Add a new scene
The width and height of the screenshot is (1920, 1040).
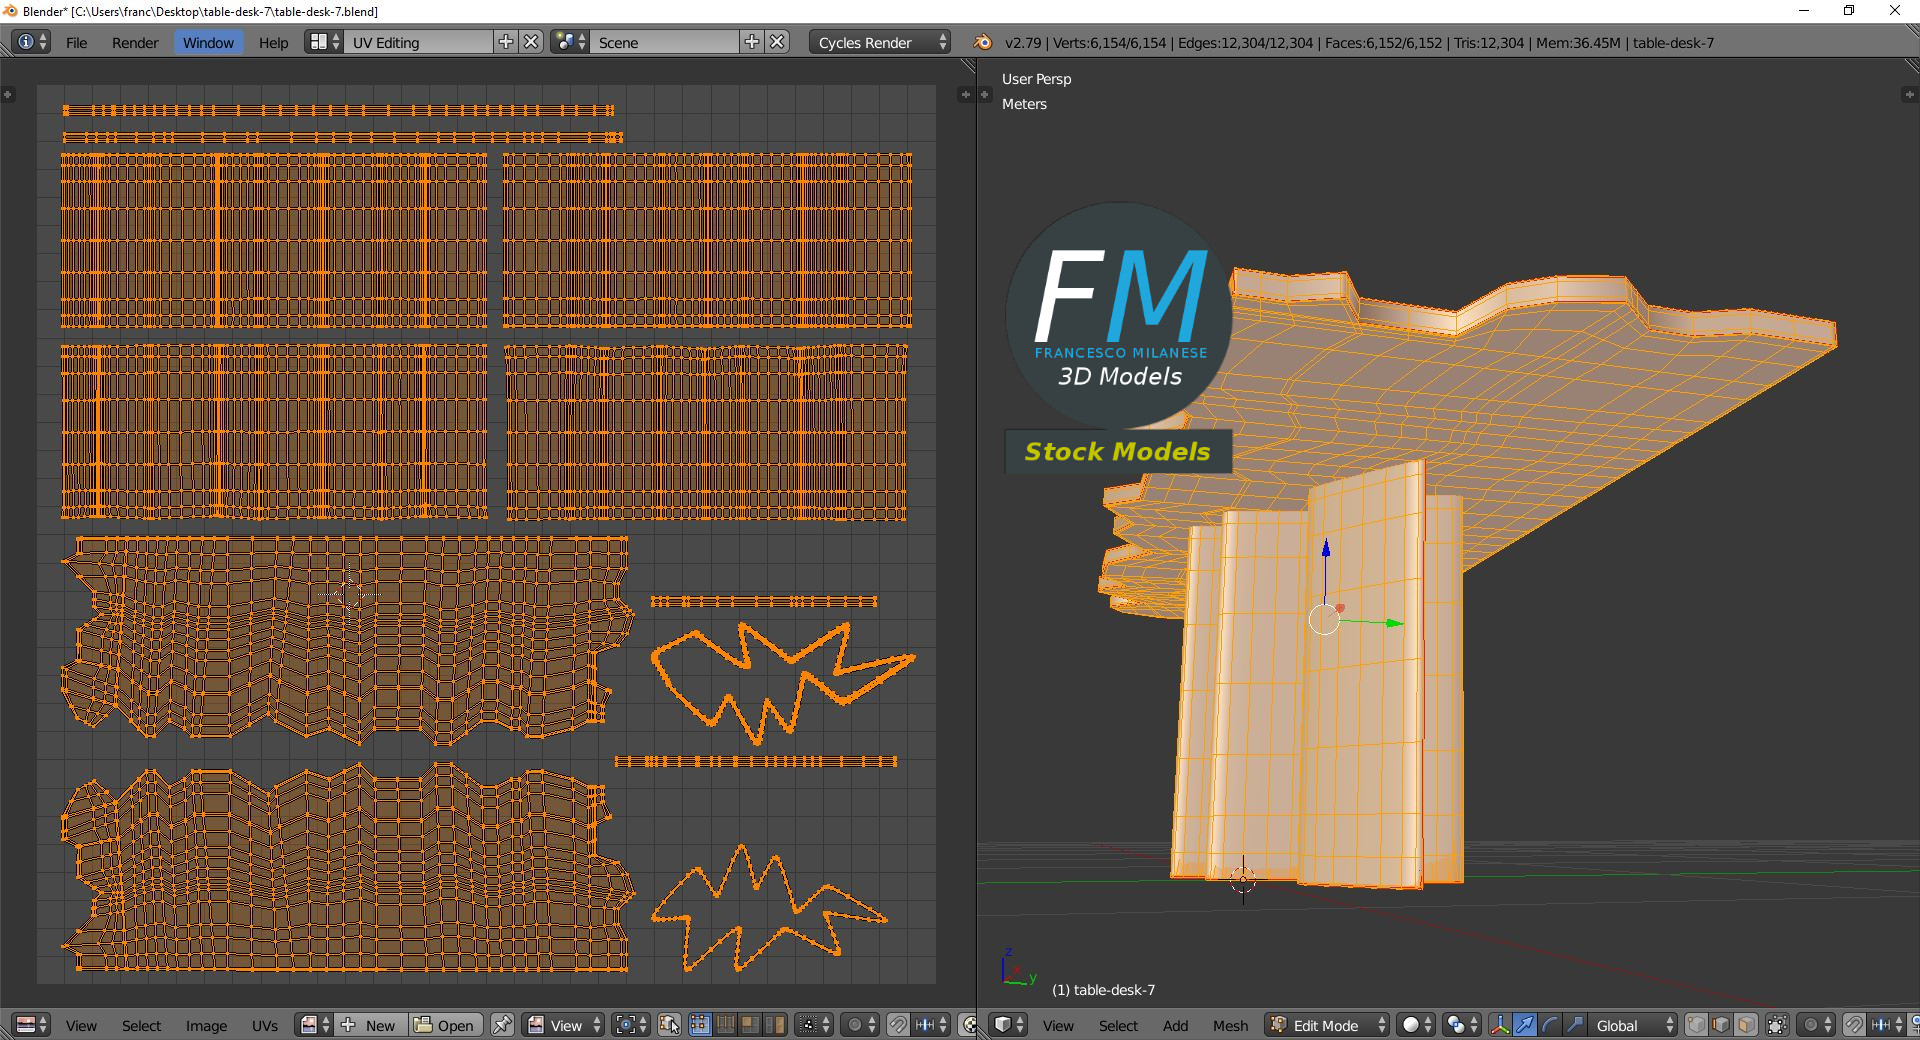tap(752, 42)
